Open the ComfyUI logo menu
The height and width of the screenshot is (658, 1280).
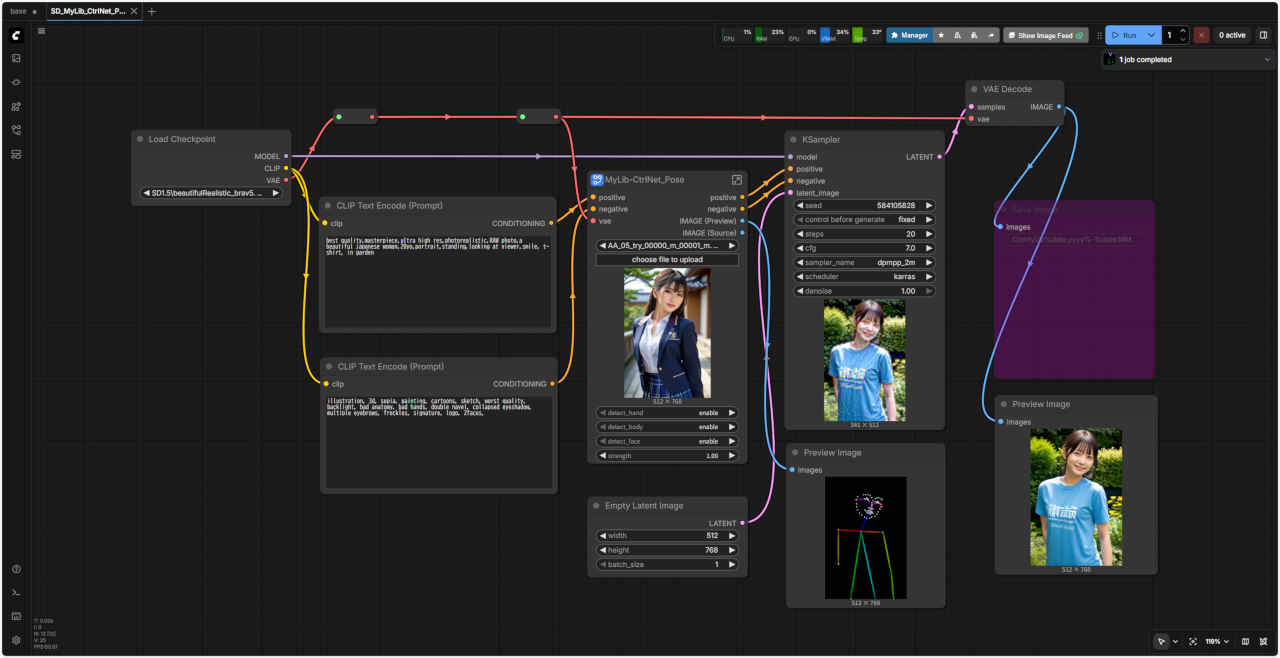tap(16, 35)
